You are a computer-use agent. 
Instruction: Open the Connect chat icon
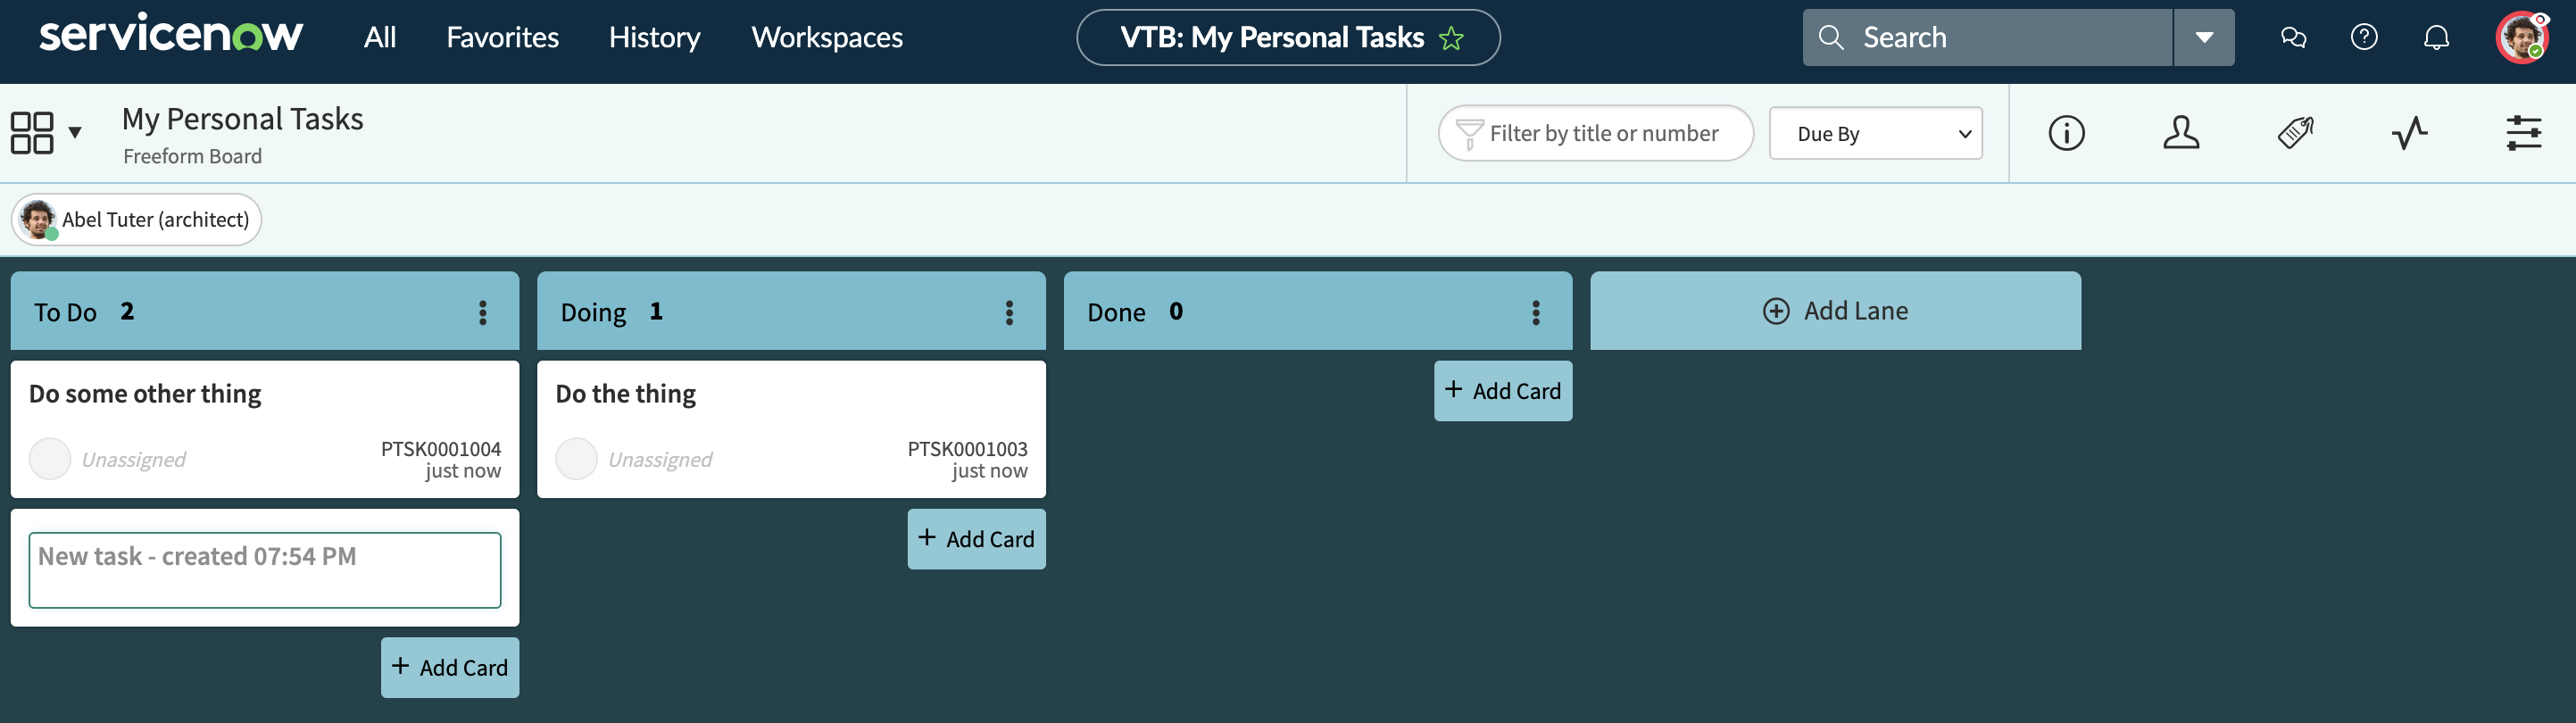tap(2293, 38)
